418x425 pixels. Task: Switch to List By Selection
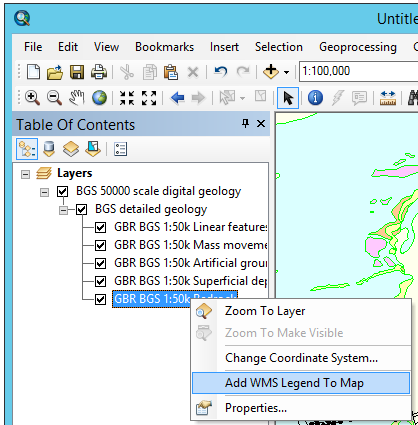click(x=93, y=149)
